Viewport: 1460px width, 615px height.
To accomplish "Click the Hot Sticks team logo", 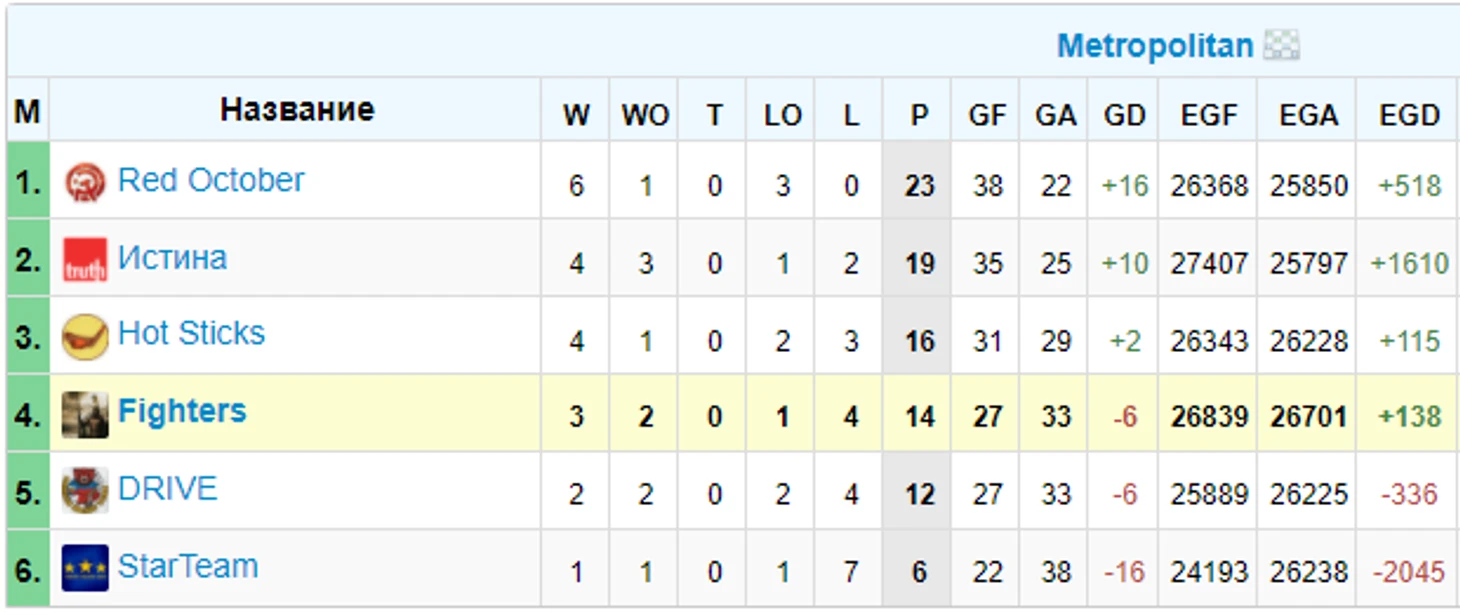I will [85, 337].
